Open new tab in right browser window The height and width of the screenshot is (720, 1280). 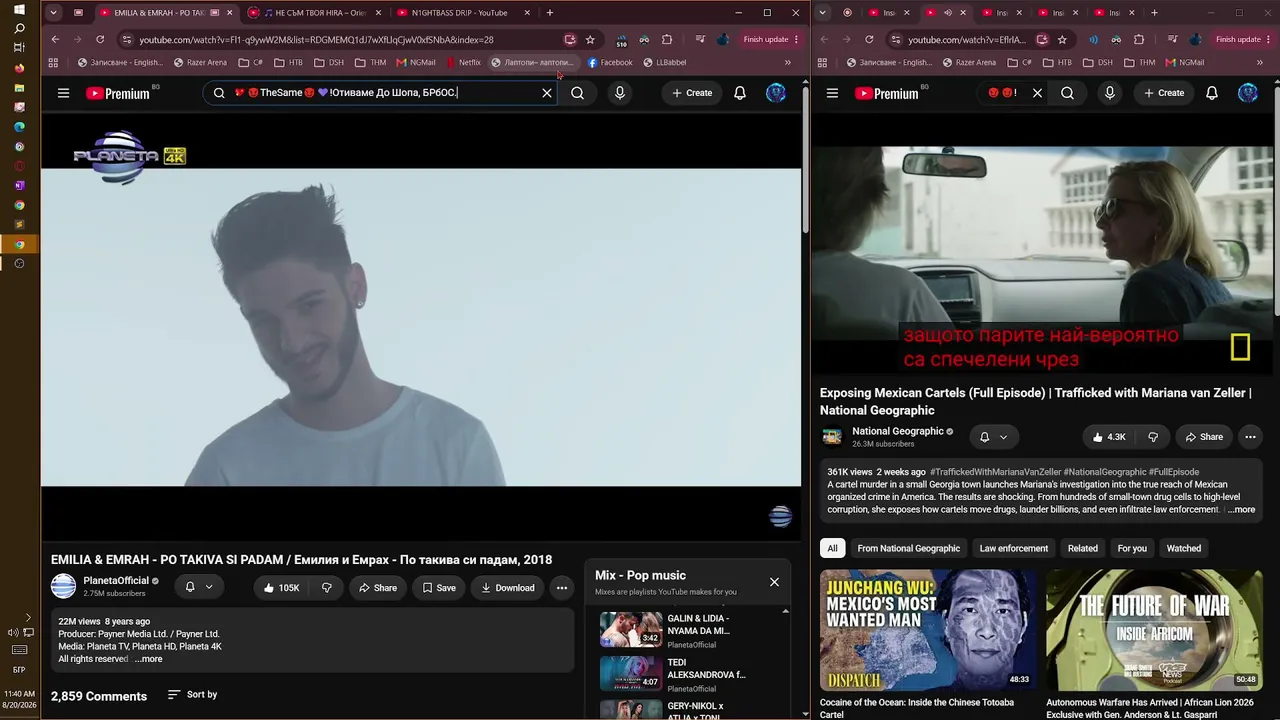pos(1154,13)
